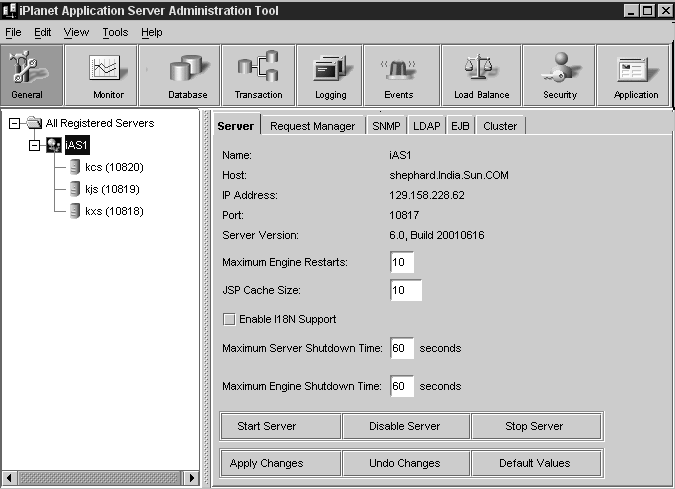675x489 pixels.
Task: Open the Edit menu
Action: click(x=43, y=32)
